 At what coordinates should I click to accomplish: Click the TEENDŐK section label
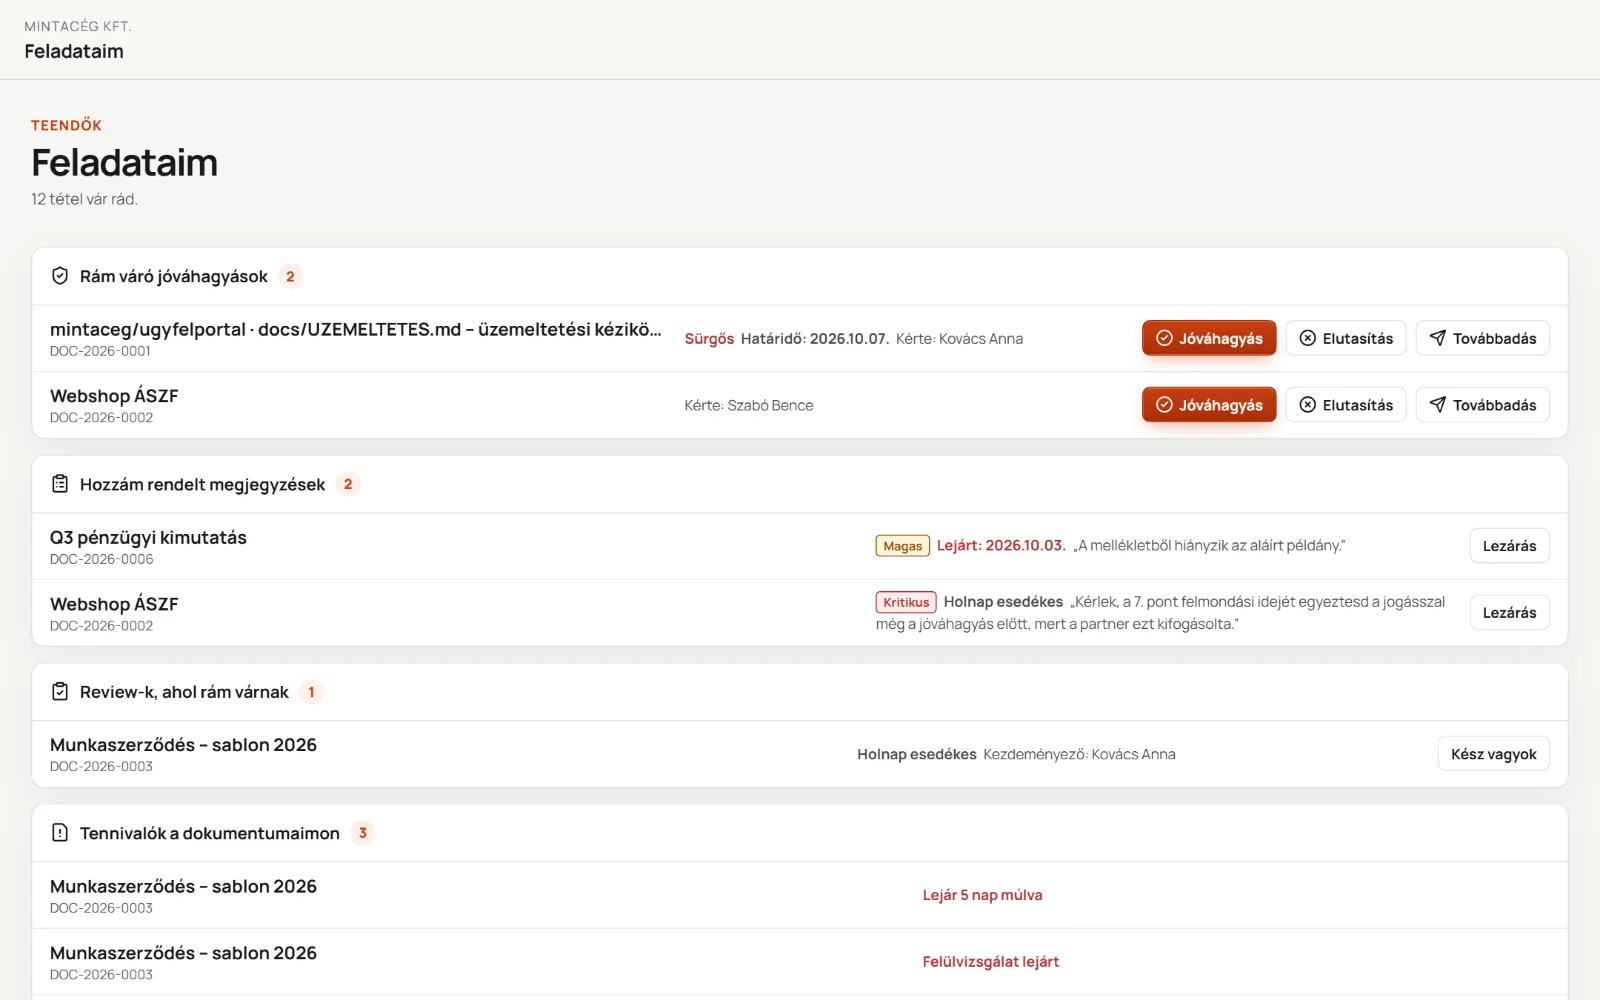66,125
